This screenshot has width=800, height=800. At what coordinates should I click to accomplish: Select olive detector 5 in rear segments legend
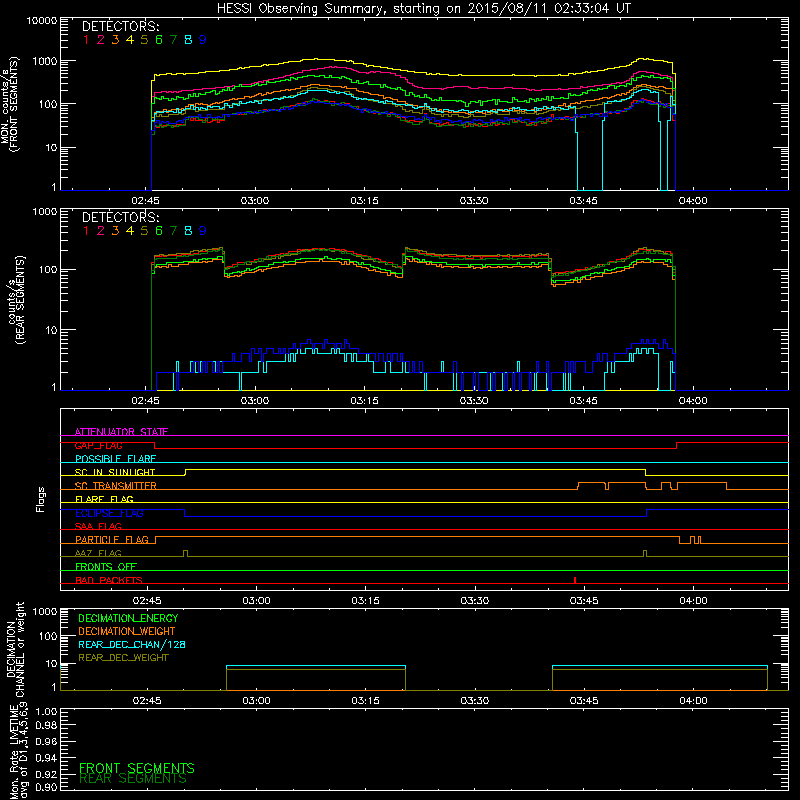click(x=144, y=231)
